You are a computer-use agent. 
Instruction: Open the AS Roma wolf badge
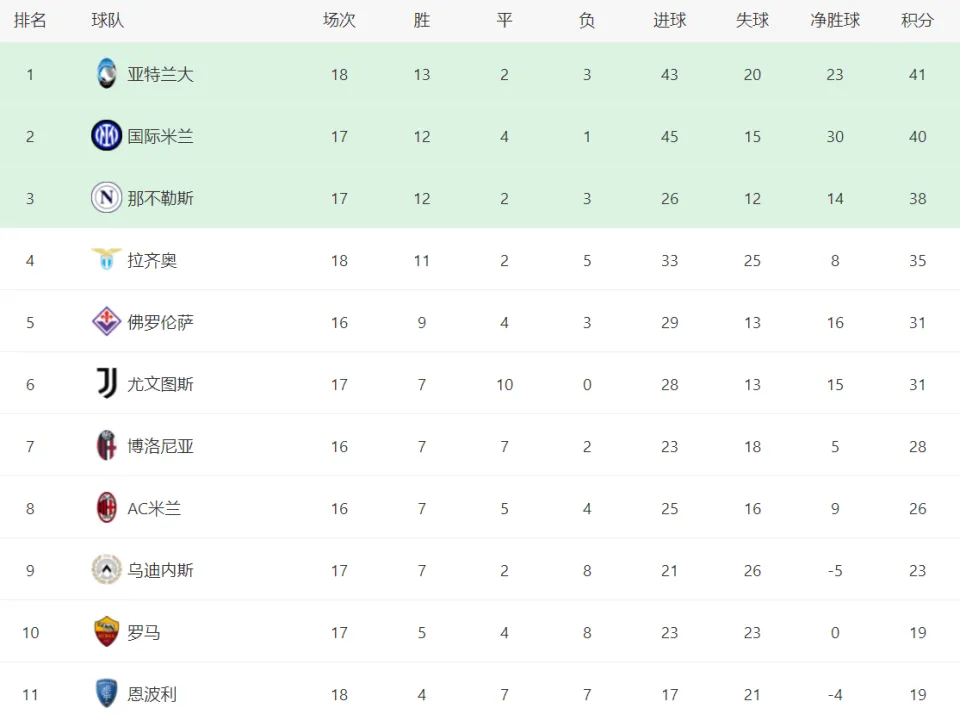click(x=107, y=631)
